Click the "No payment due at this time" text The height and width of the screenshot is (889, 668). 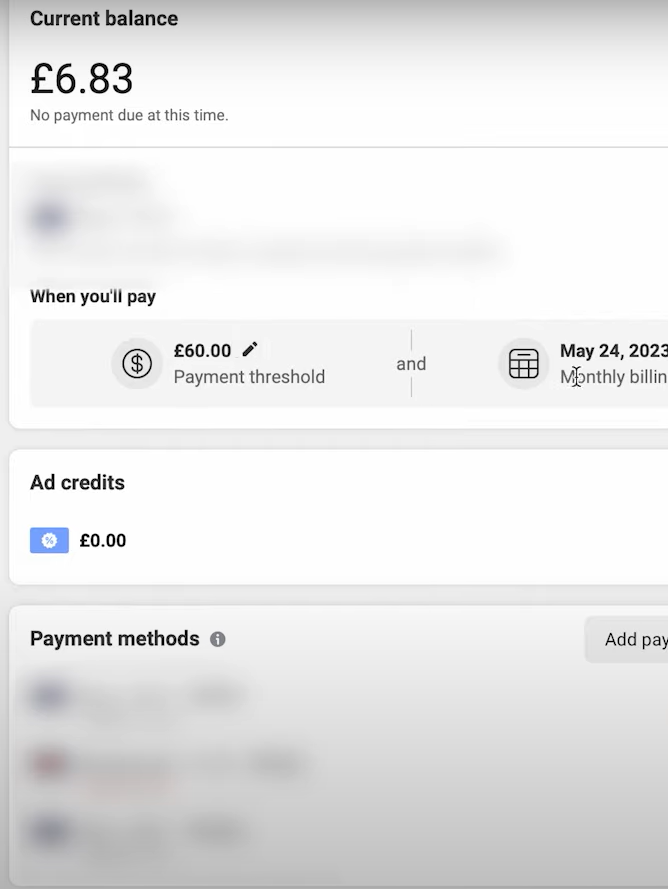tap(129, 115)
